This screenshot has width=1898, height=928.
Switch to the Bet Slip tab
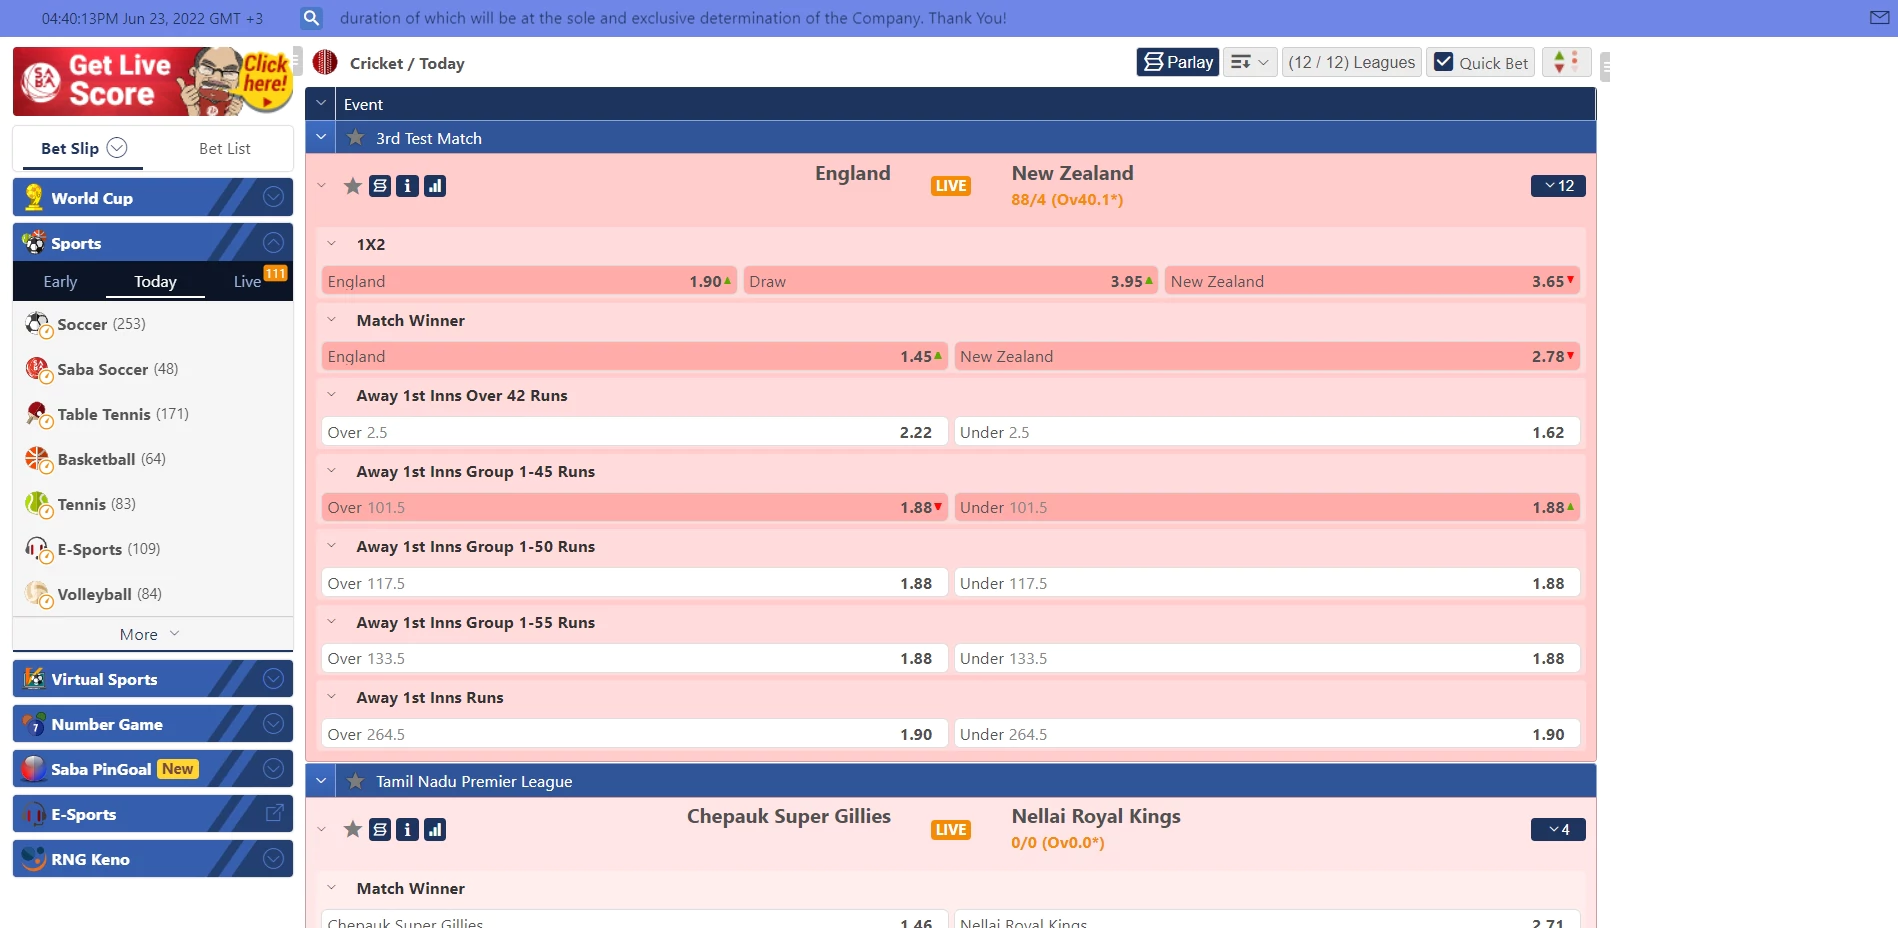[70, 148]
